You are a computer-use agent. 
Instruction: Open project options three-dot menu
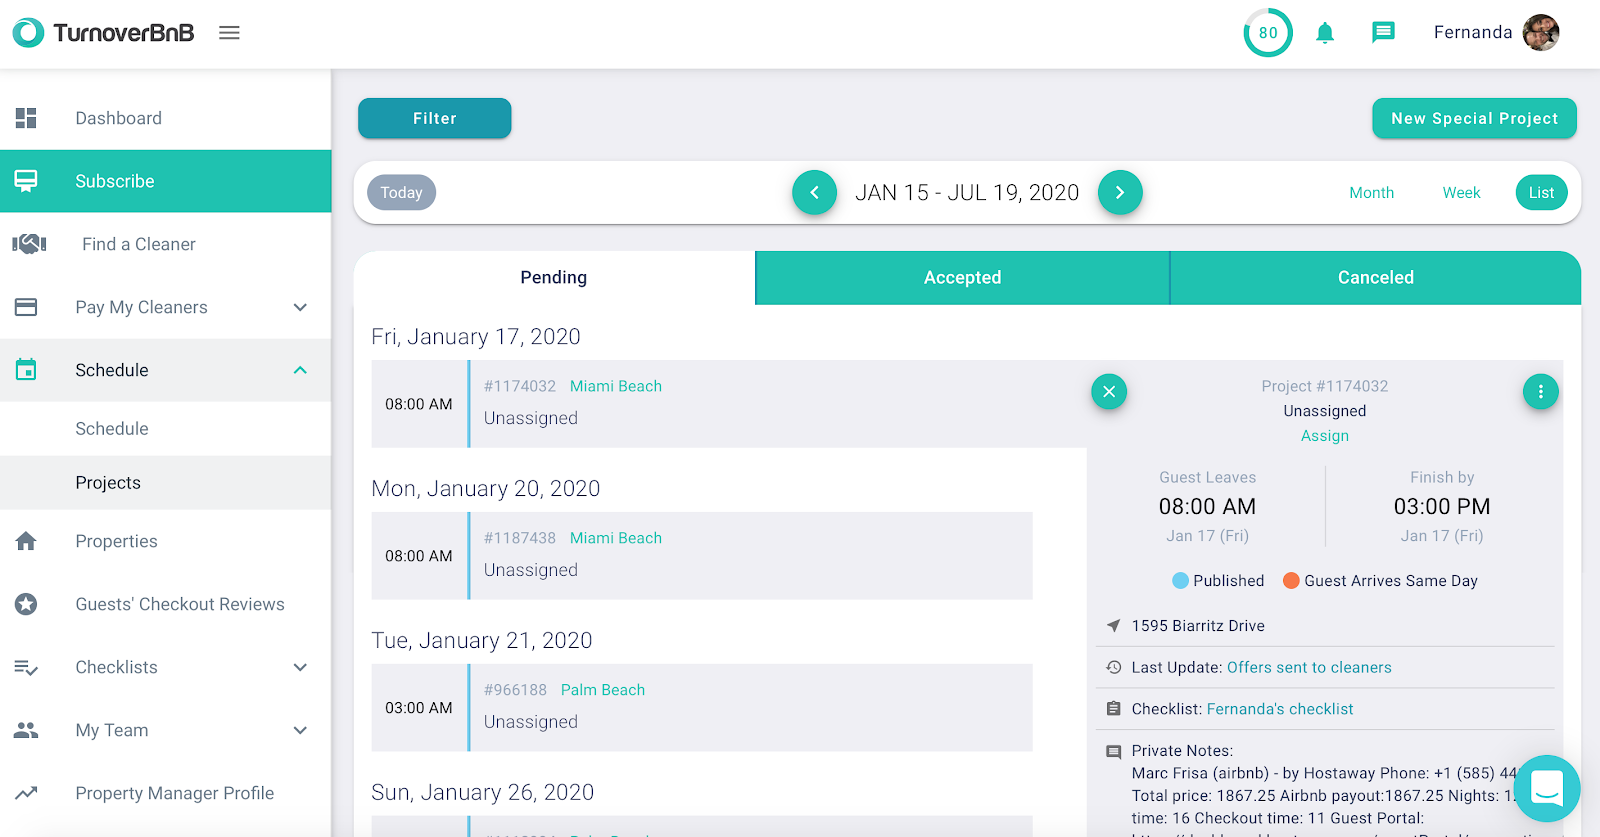pos(1540,391)
